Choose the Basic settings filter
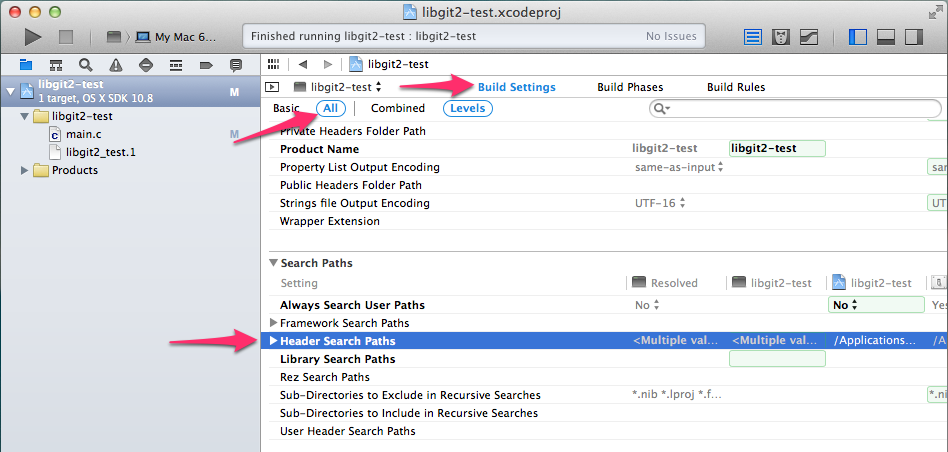Screen dimensions: 948x452 tap(286, 108)
